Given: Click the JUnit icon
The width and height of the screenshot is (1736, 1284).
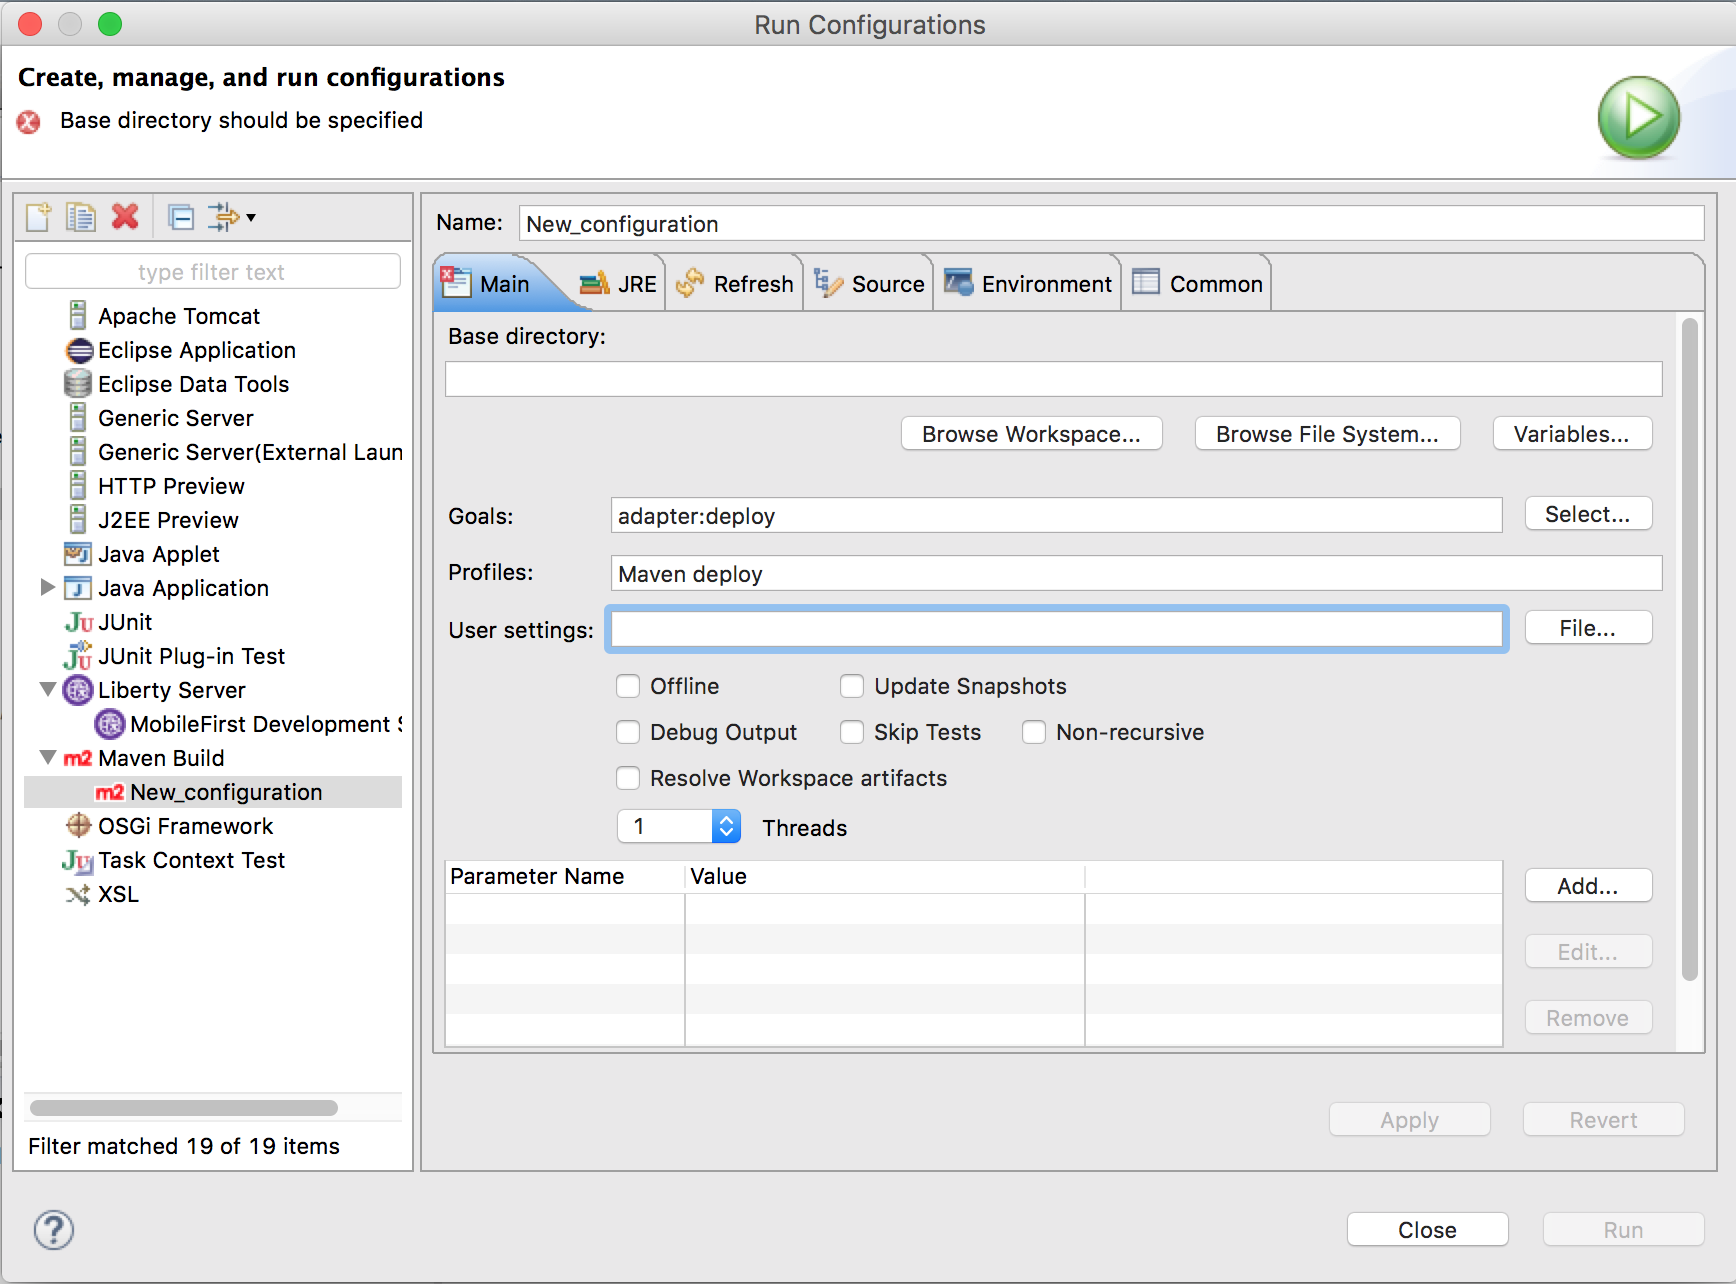Looking at the screenshot, I should (79, 622).
